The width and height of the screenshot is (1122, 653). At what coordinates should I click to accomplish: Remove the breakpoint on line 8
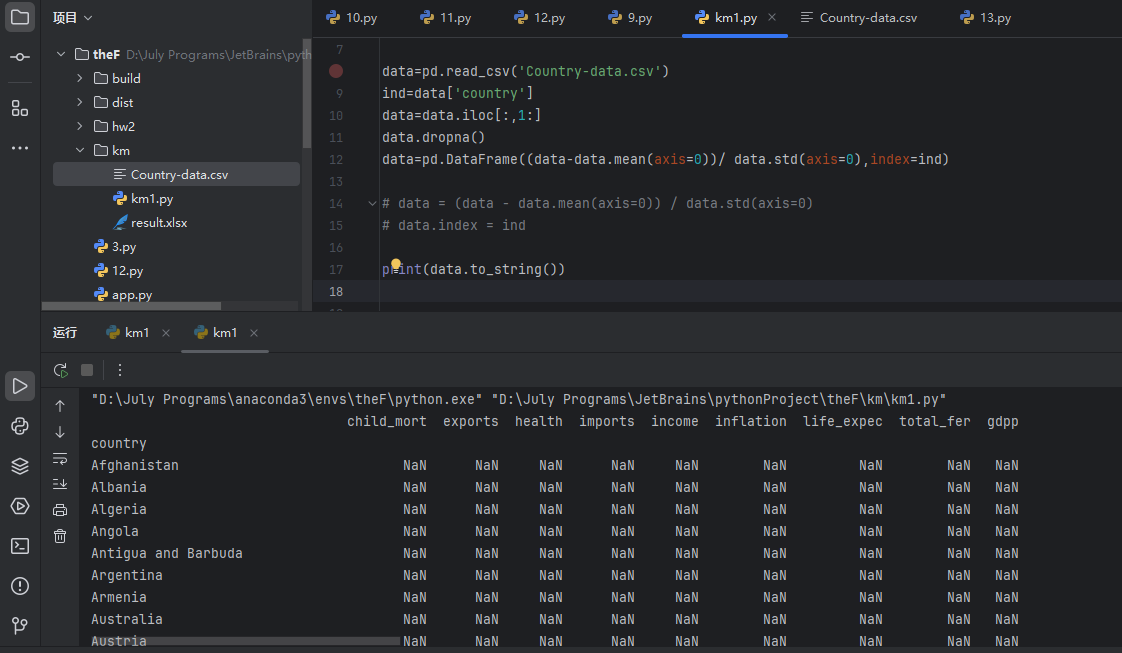coord(336,71)
